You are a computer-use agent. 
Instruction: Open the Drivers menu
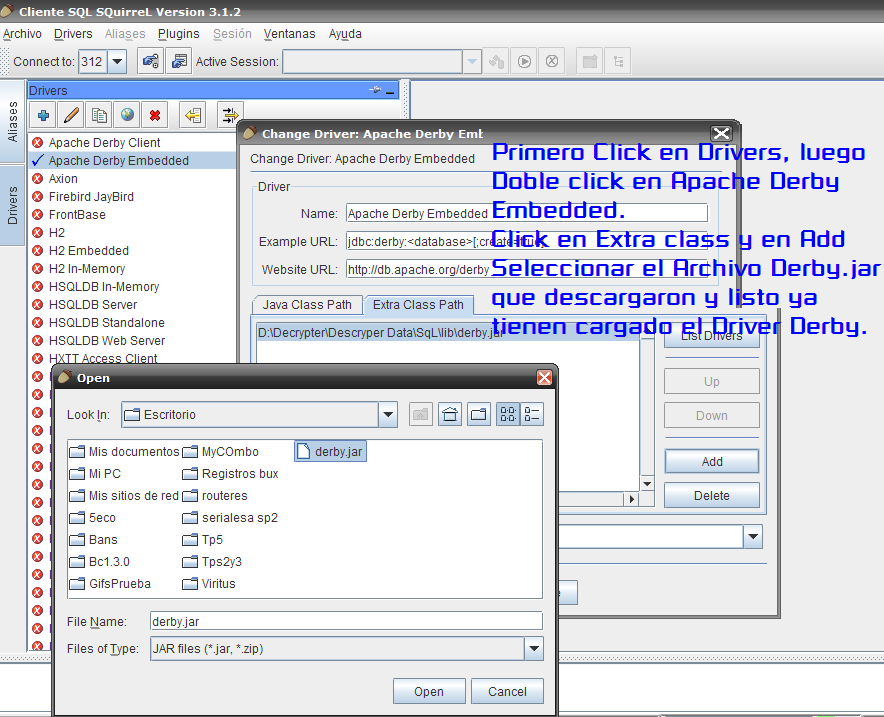73,34
